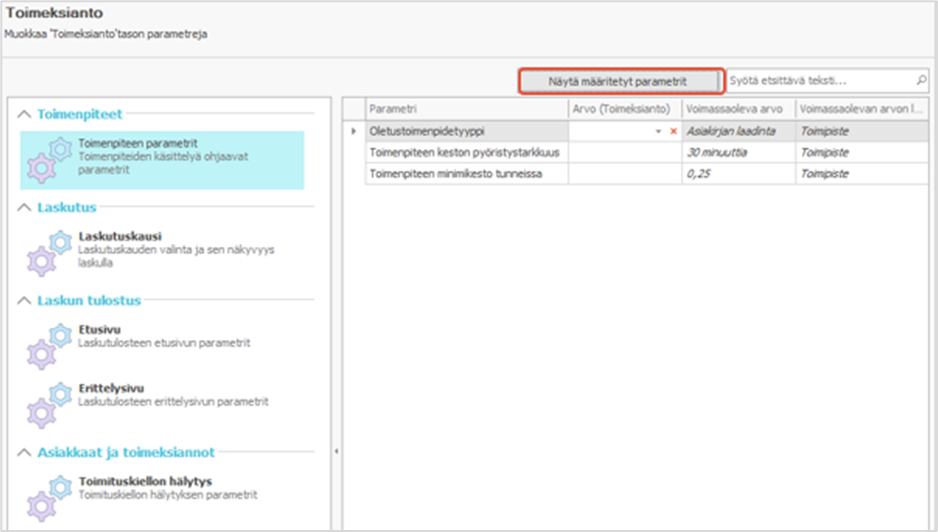This screenshot has width=938, height=532.
Task: Click the Erittelysivu gear icon
Action: point(48,403)
